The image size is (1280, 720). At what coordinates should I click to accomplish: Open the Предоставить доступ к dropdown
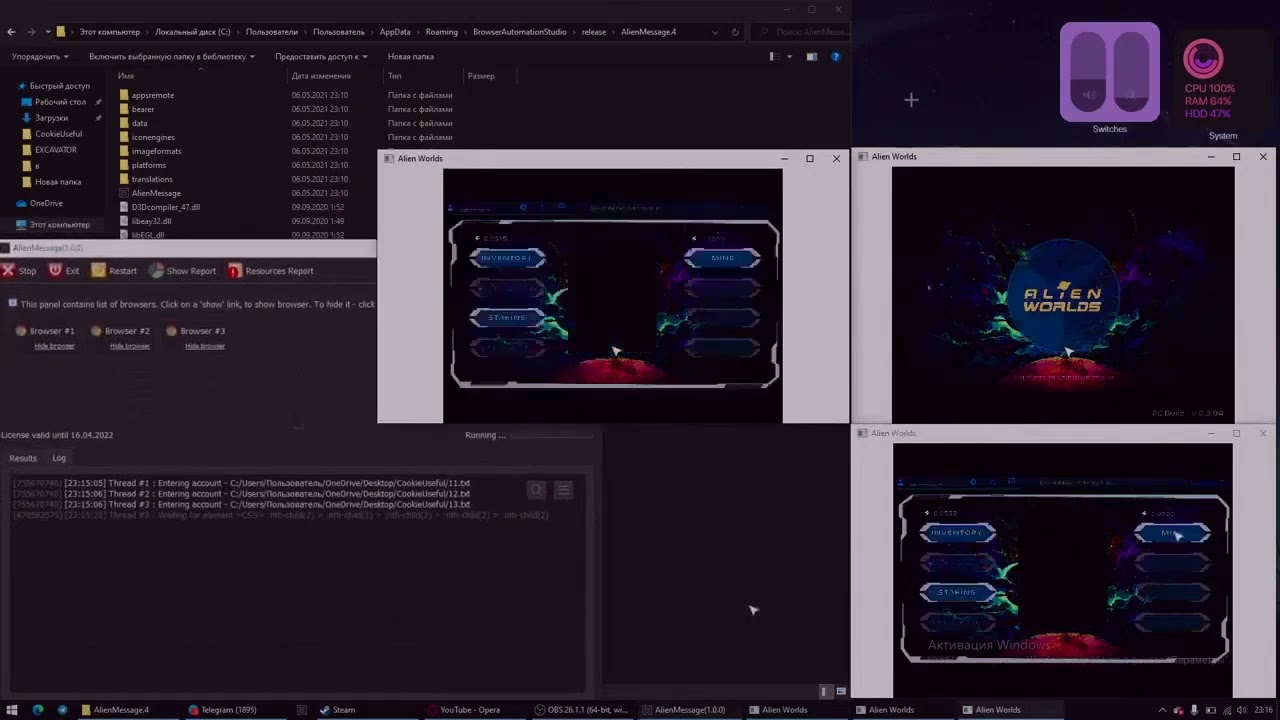click(x=321, y=57)
